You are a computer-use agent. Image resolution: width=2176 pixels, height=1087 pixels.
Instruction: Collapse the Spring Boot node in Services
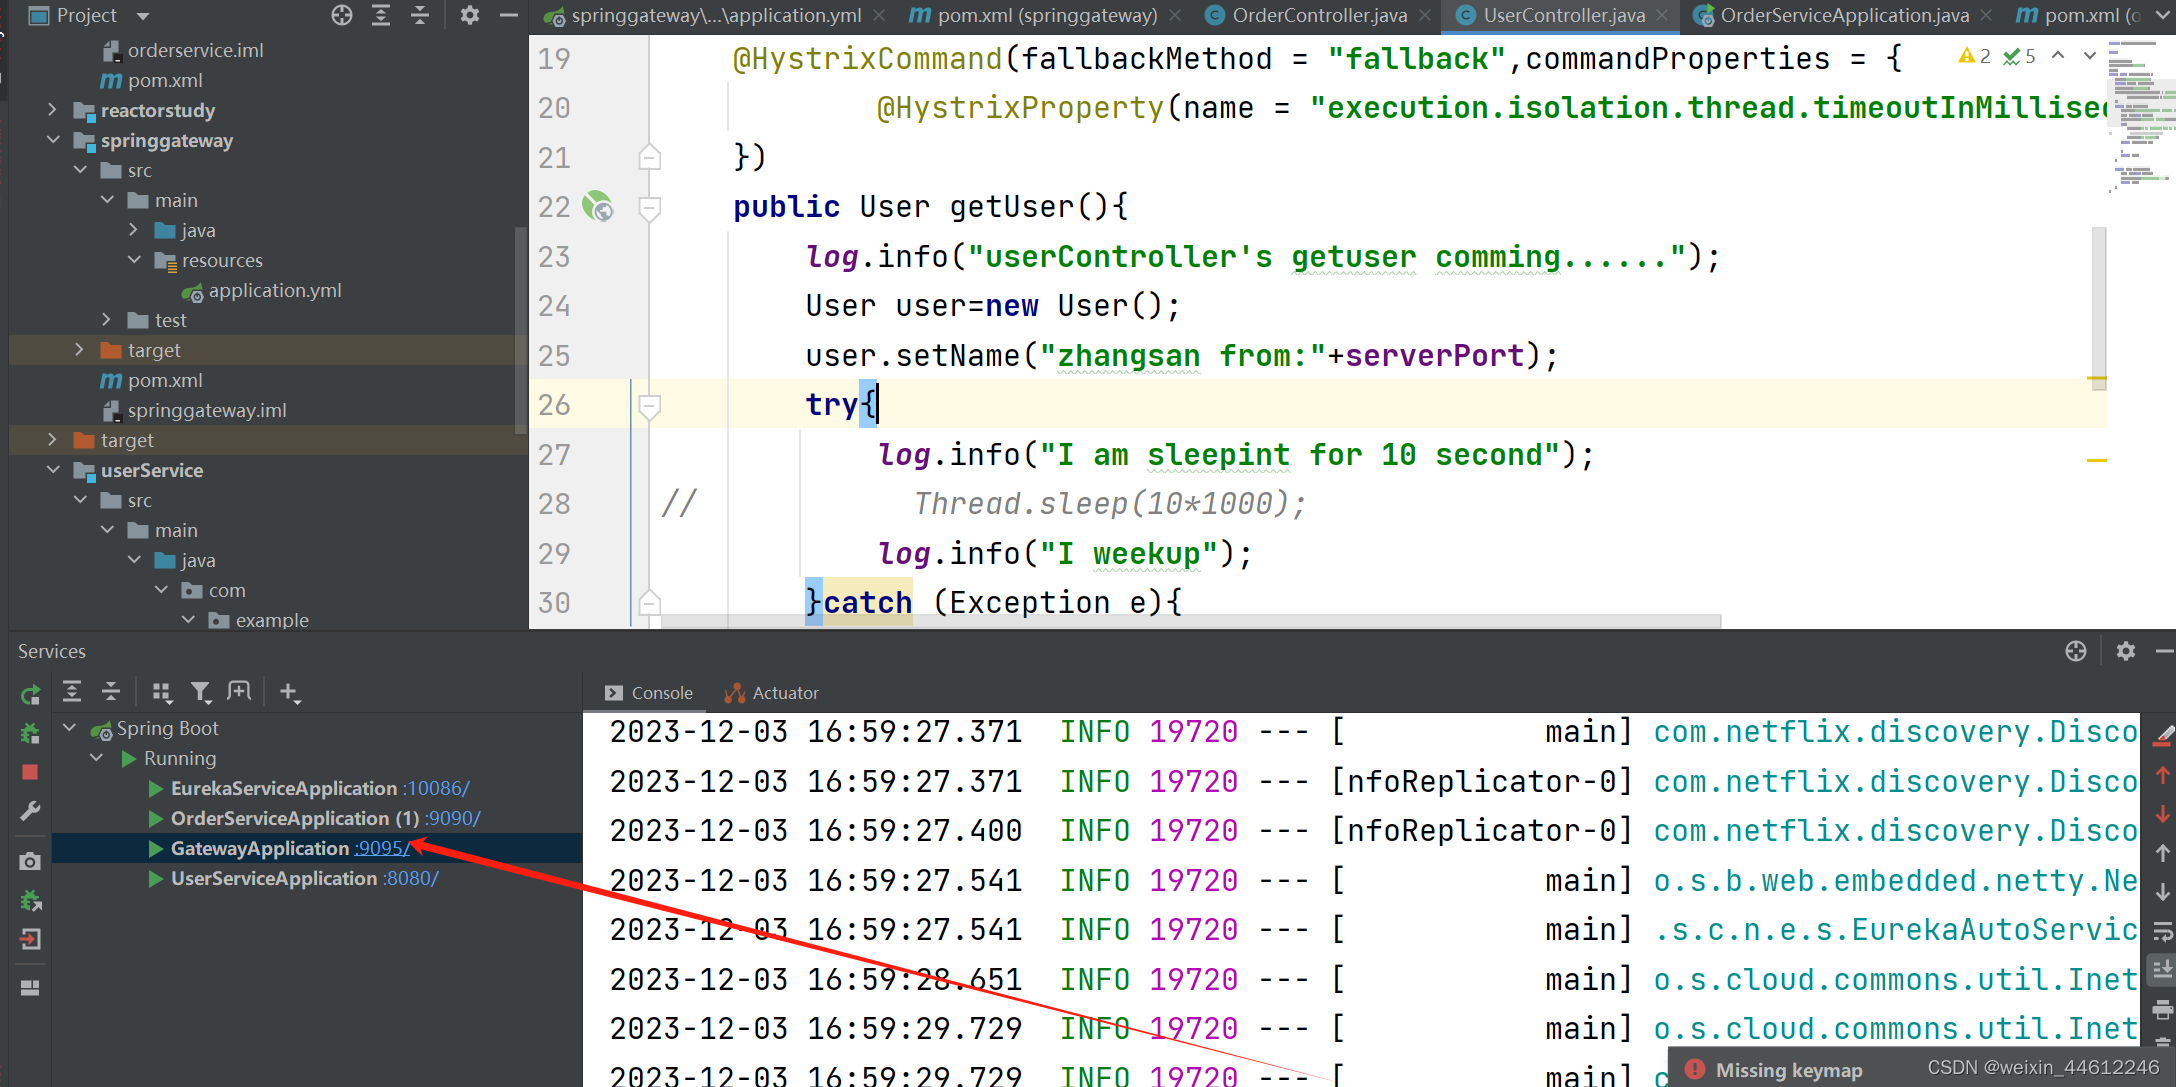pyautogui.click(x=69, y=728)
